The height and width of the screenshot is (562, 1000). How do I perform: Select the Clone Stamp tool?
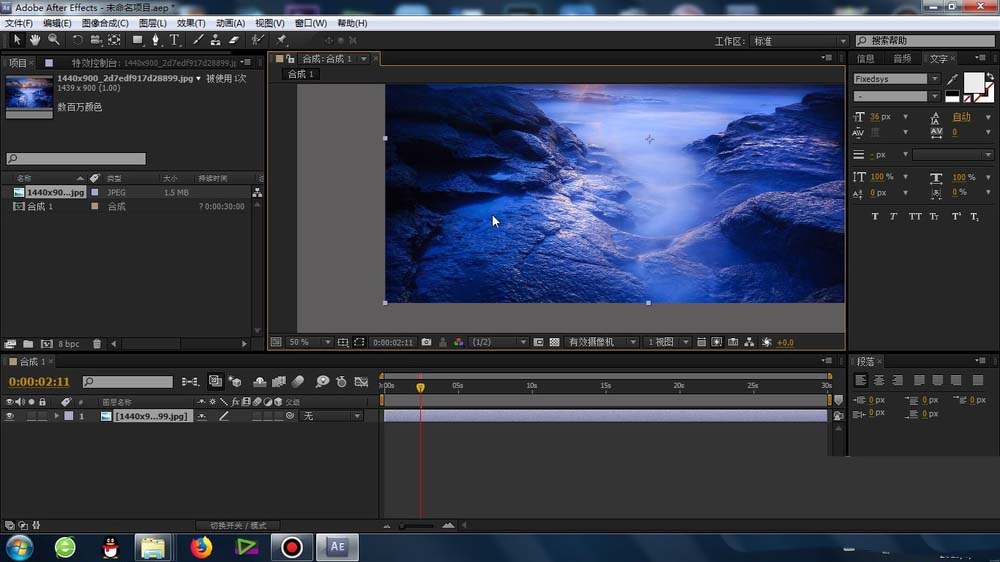pyautogui.click(x=214, y=40)
